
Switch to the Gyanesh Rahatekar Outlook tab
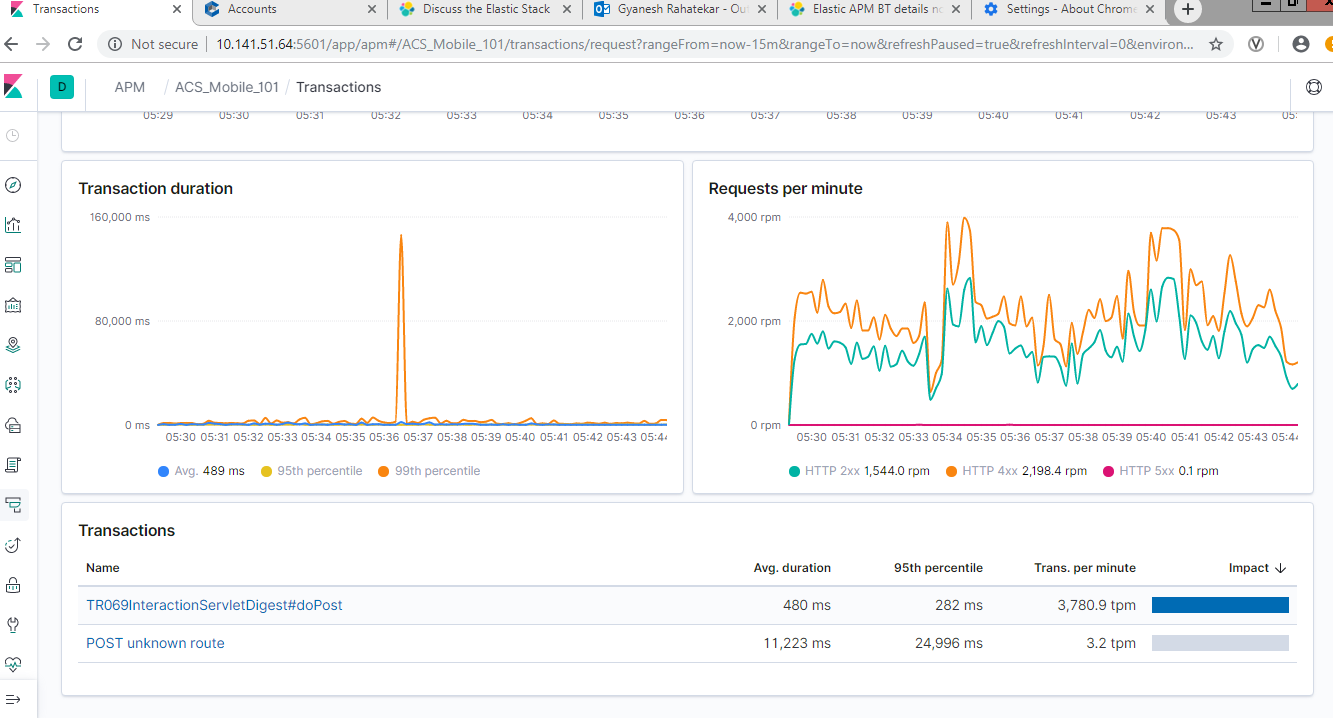(680, 10)
